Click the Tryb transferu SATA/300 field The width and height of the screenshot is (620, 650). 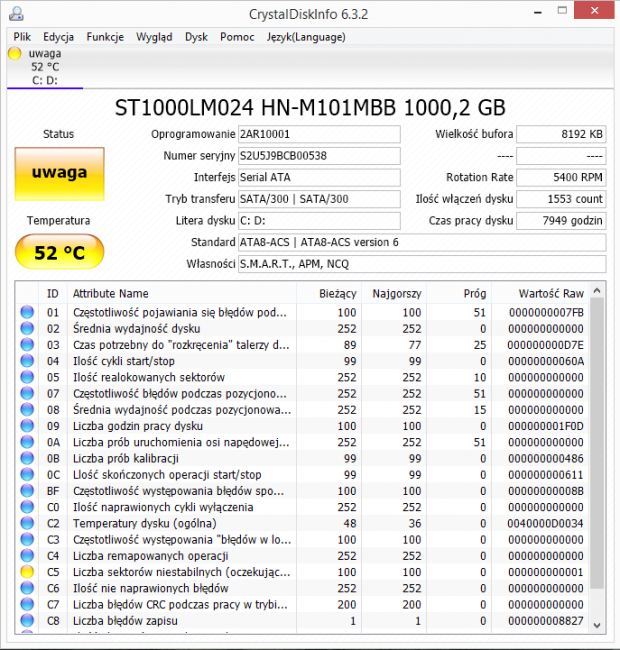click(319, 199)
